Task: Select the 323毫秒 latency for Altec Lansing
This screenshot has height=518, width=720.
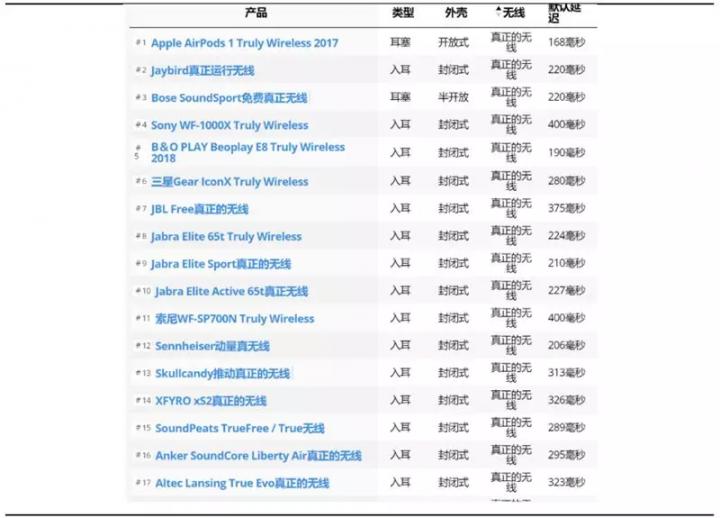Action: (x=566, y=482)
